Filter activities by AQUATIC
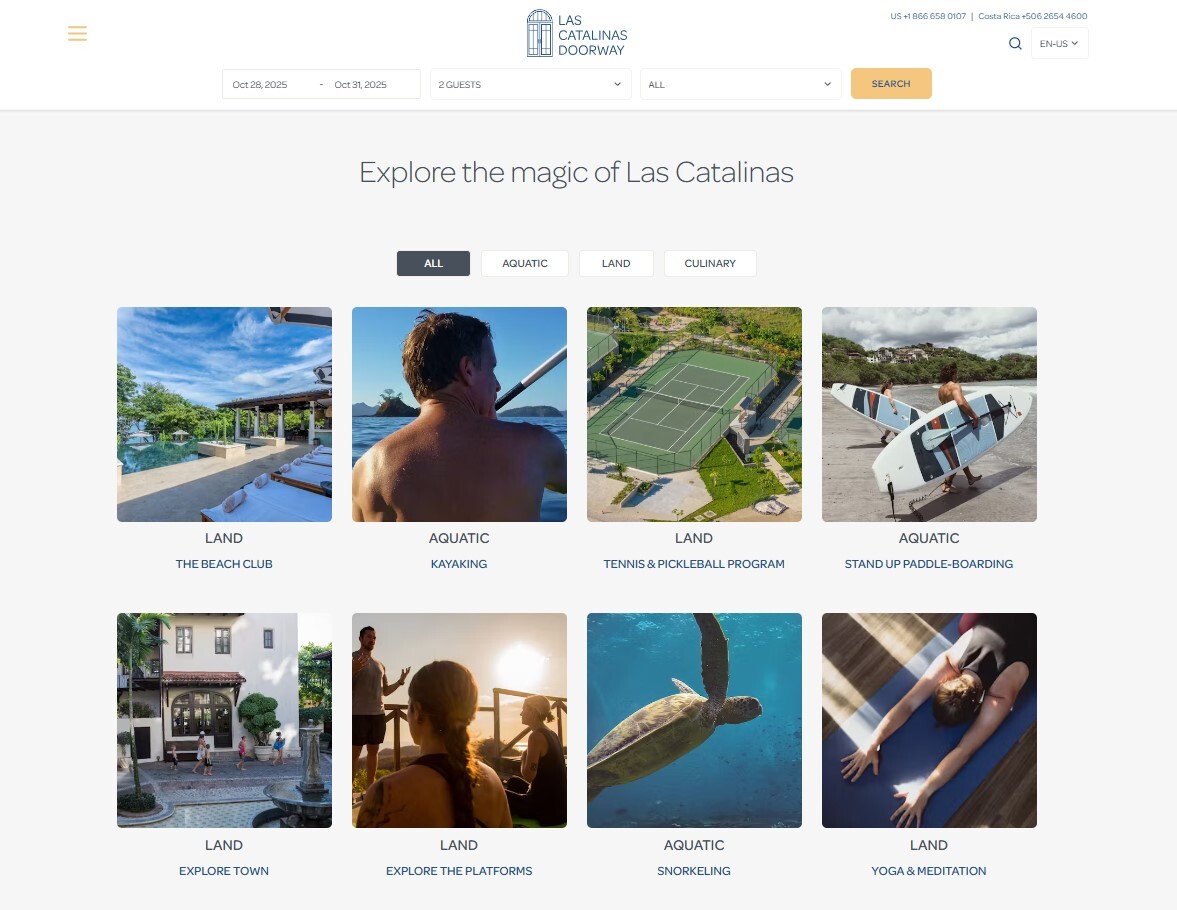 click(x=525, y=264)
